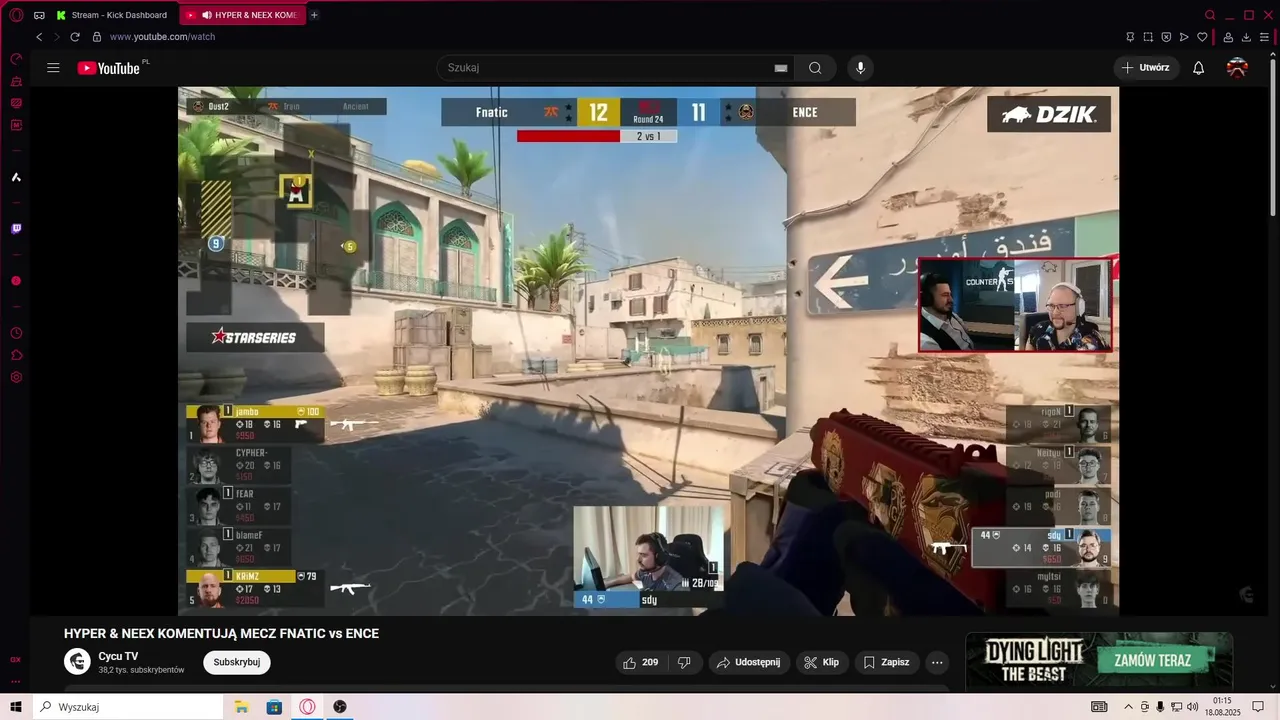The image size is (1280, 720).
Task: Open YouTube notifications bell
Action: [1198, 68]
